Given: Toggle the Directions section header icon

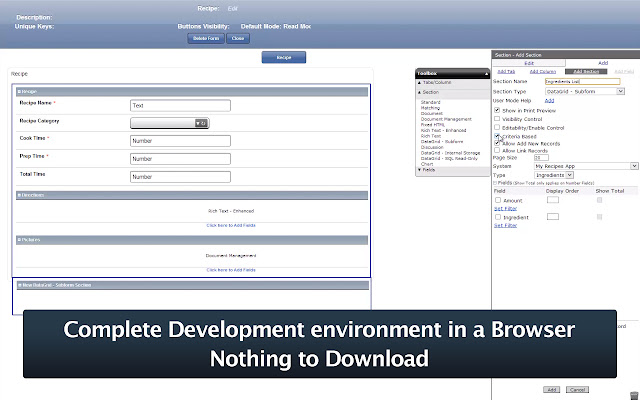Looking at the screenshot, I should click(19, 195).
